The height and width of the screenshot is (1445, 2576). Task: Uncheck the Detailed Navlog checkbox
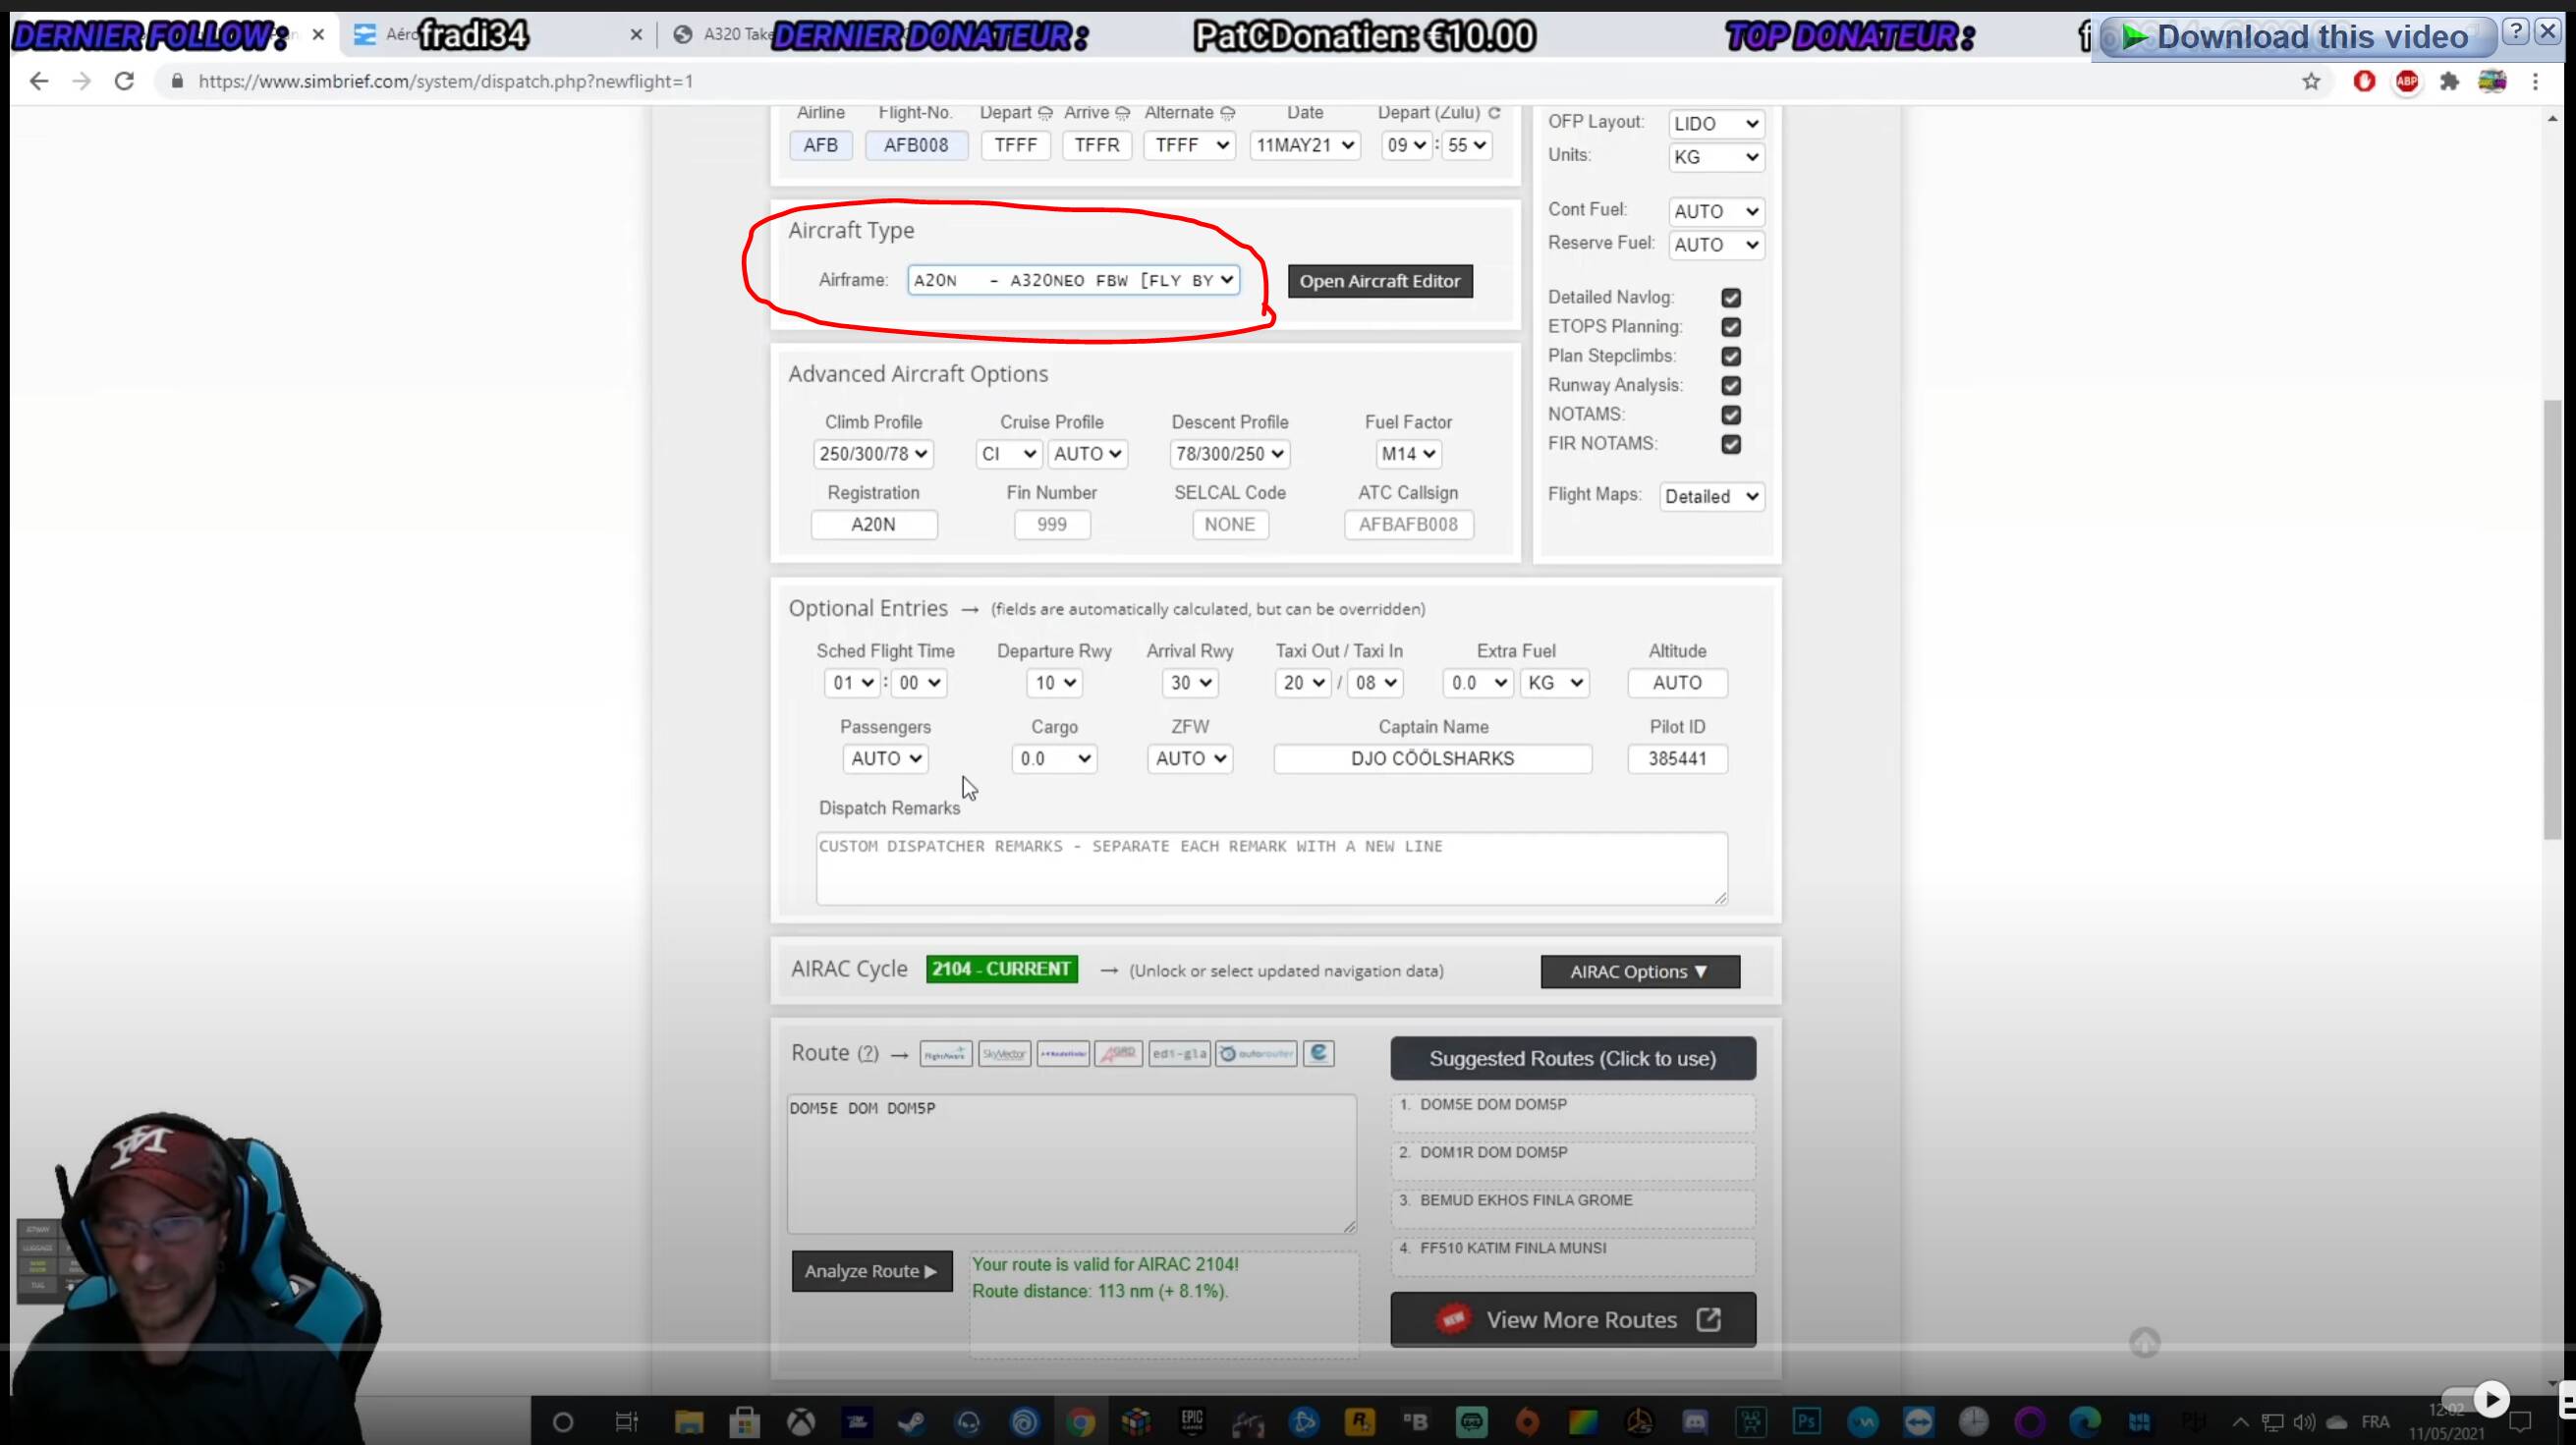(1731, 298)
